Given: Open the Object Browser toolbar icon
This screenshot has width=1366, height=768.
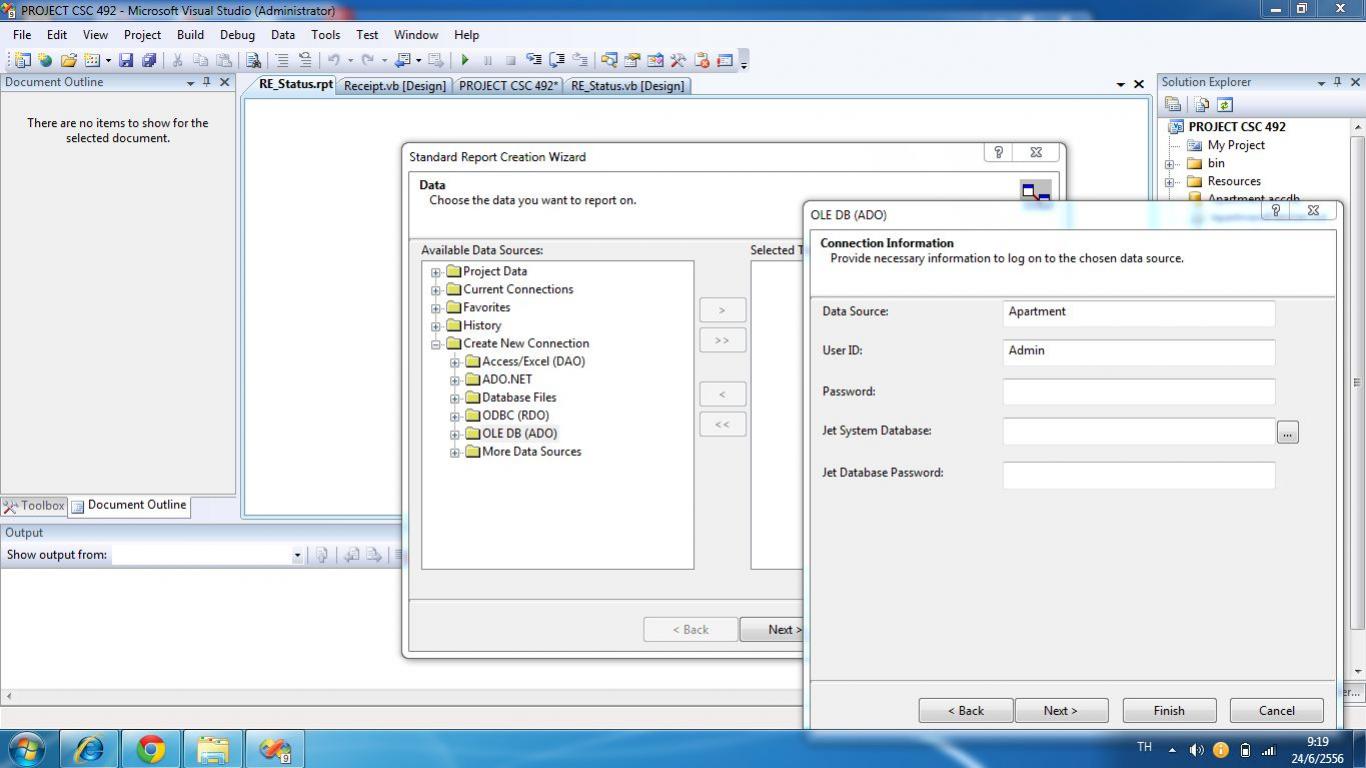Looking at the screenshot, I should tap(655, 60).
